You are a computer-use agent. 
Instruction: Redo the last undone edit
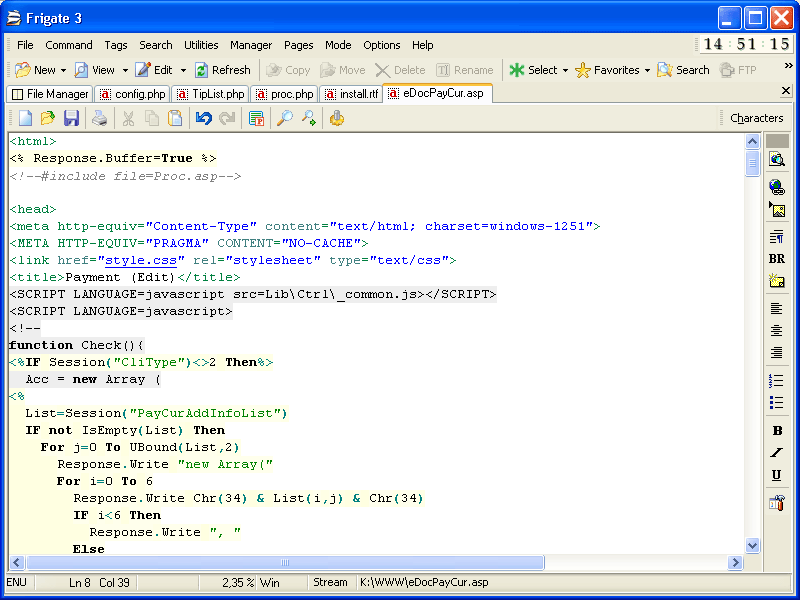[227, 118]
